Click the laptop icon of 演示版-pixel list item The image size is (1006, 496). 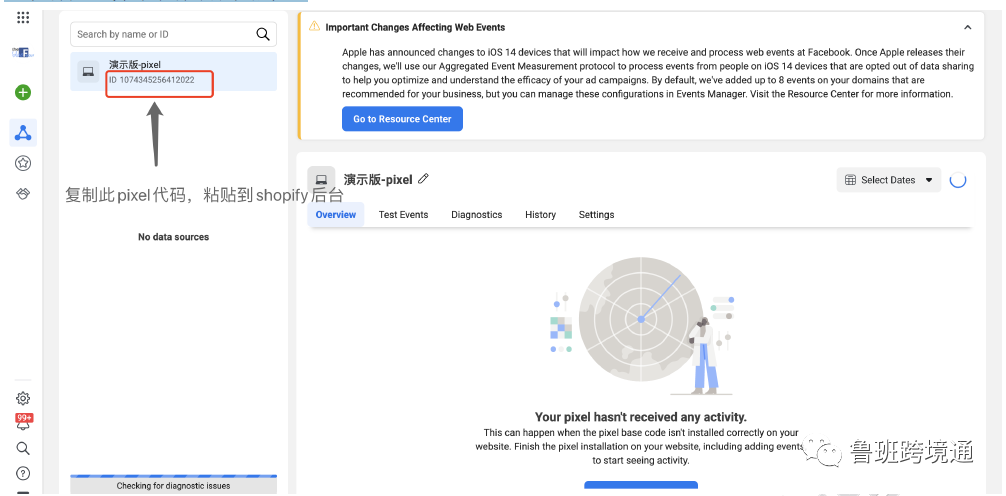pos(89,72)
